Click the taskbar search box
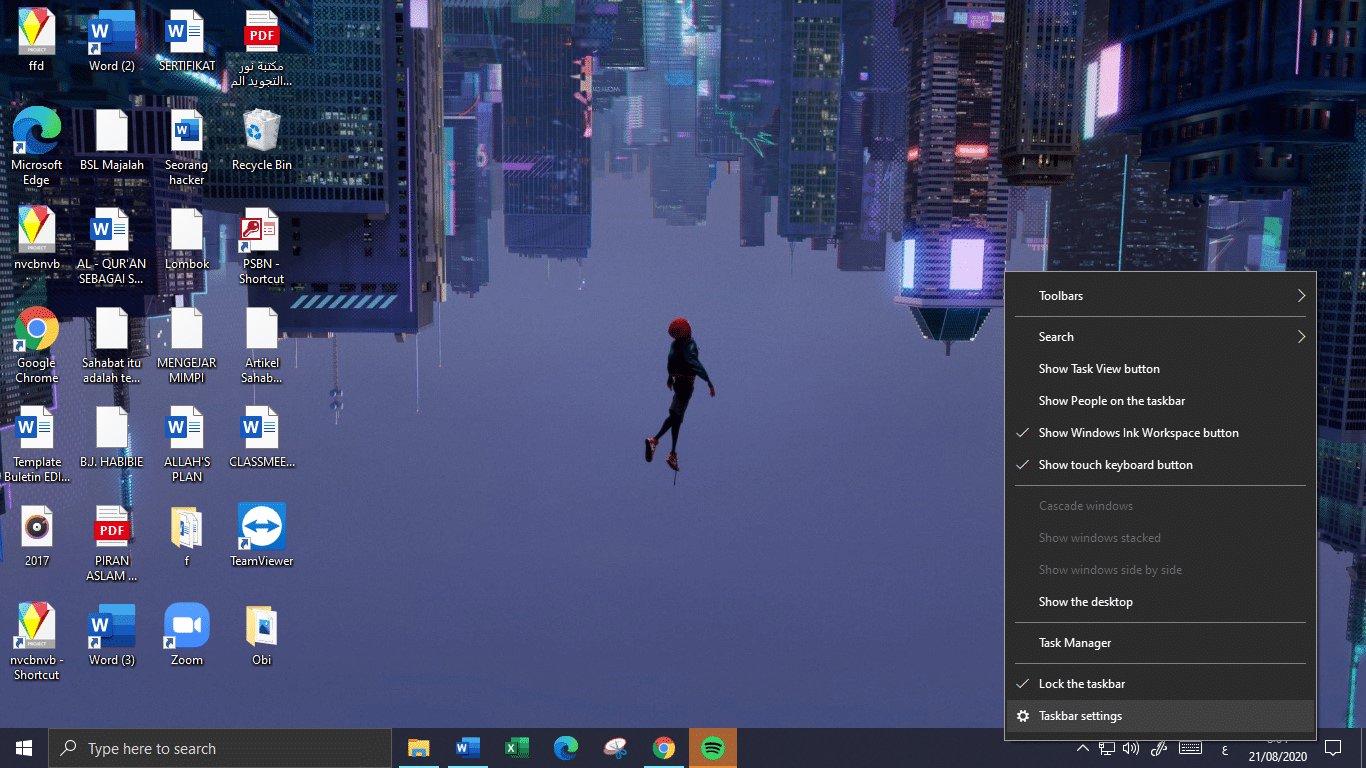Screen dimensions: 1366x768 click(220, 748)
